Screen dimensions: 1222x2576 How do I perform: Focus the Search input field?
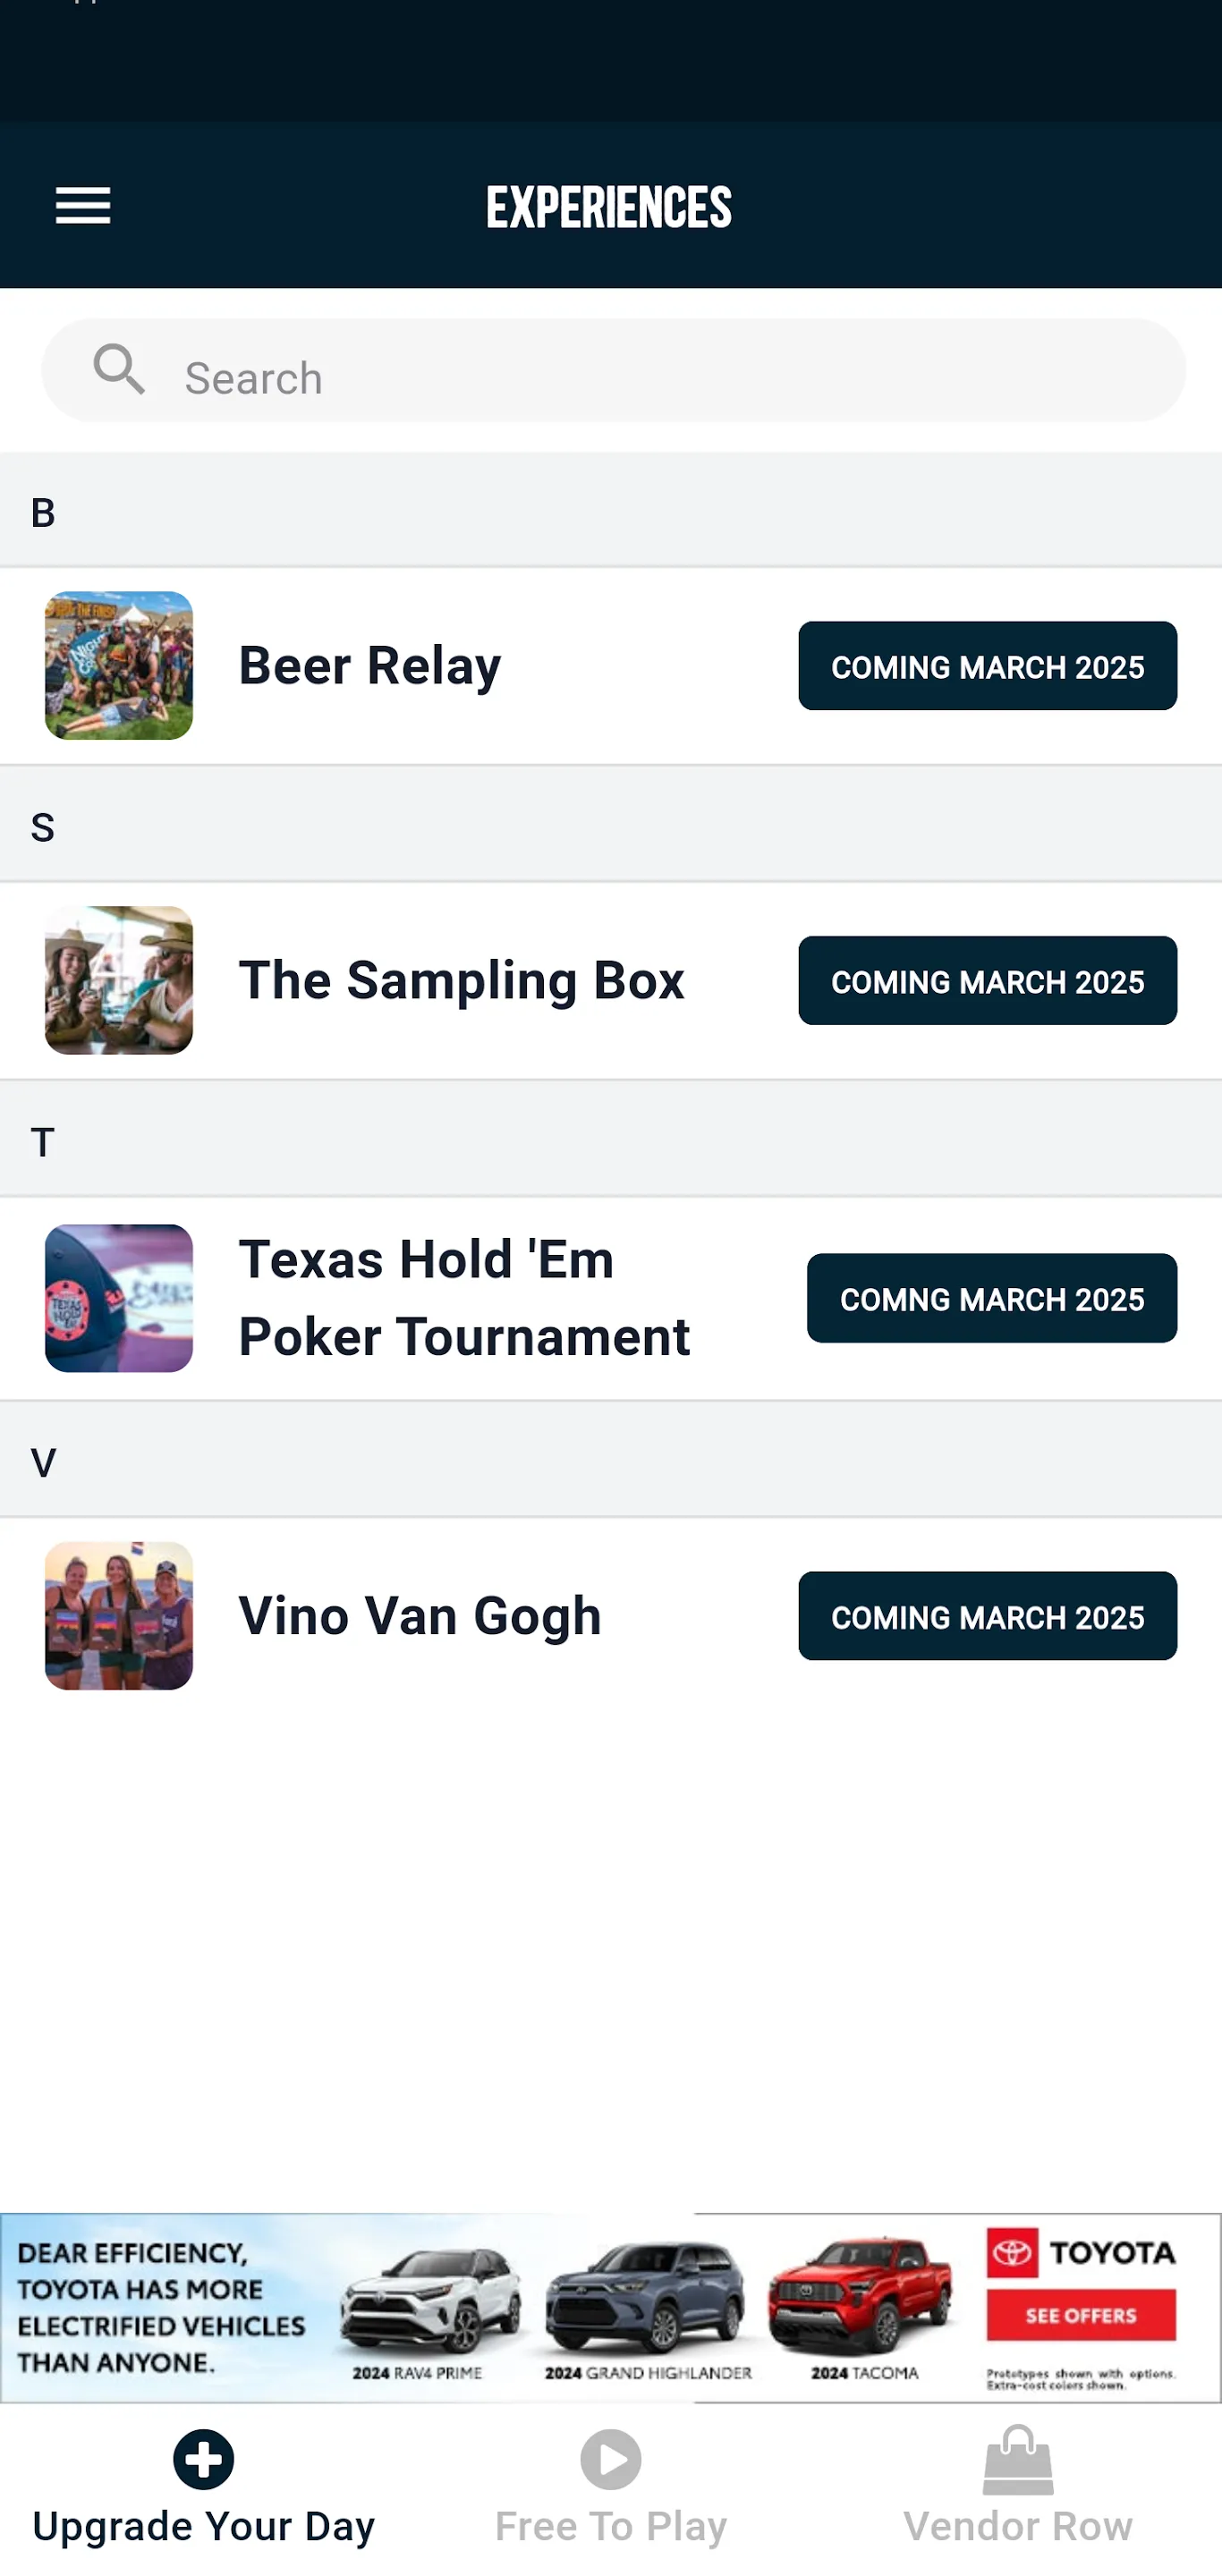click(x=660, y=378)
